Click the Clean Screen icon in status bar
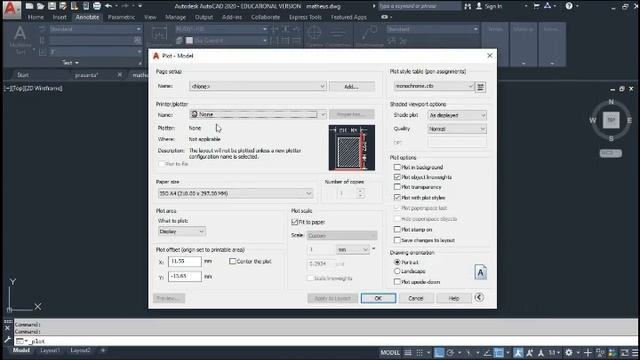Viewport: 640px width, 360px height. click(624, 353)
